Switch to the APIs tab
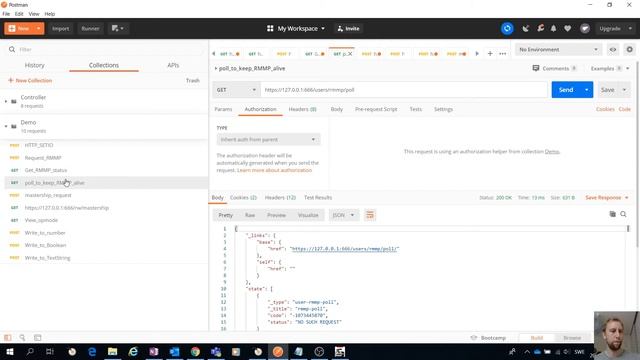The width and height of the screenshot is (640, 360). [x=173, y=65]
